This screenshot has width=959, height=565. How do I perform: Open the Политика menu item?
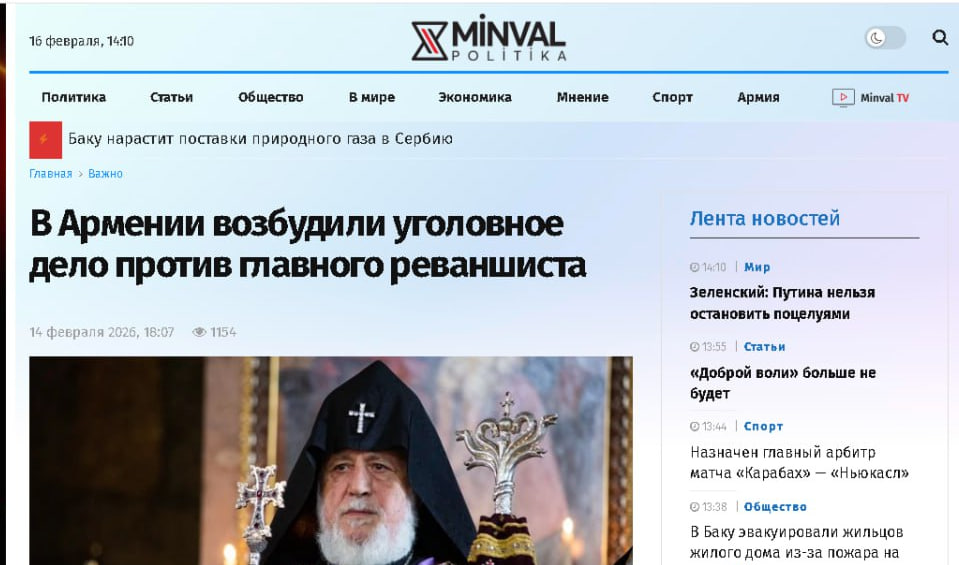[73, 97]
